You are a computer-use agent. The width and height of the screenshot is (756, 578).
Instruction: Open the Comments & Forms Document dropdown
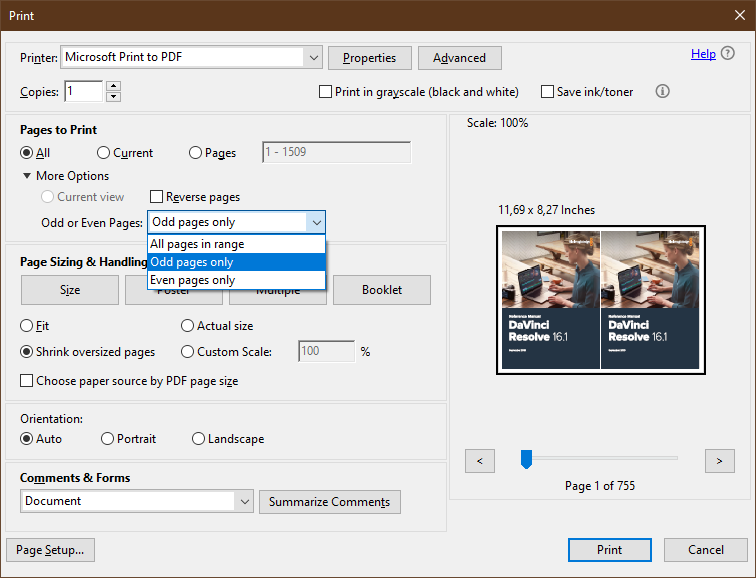coord(137,501)
